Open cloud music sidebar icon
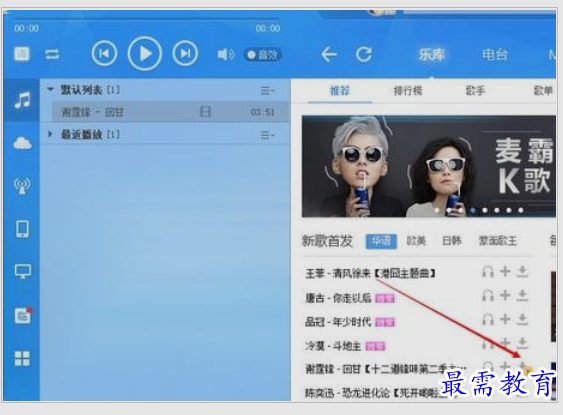This screenshot has width=563, height=415. (22, 143)
